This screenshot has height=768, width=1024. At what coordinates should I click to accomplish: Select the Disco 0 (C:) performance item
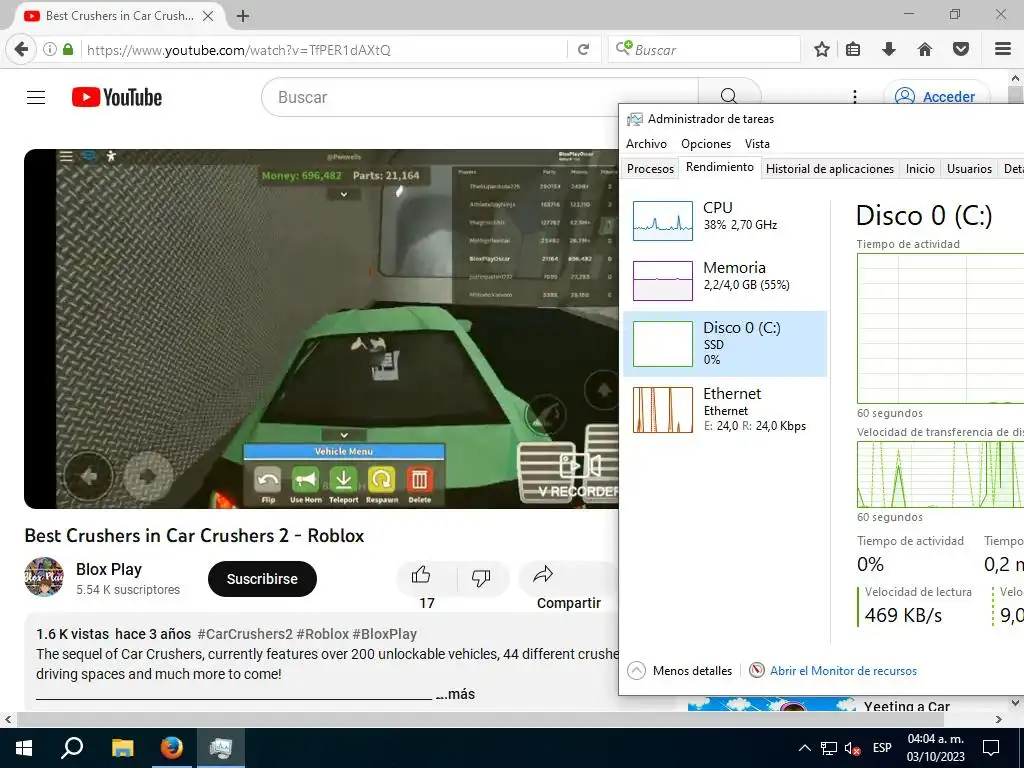pyautogui.click(x=725, y=344)
